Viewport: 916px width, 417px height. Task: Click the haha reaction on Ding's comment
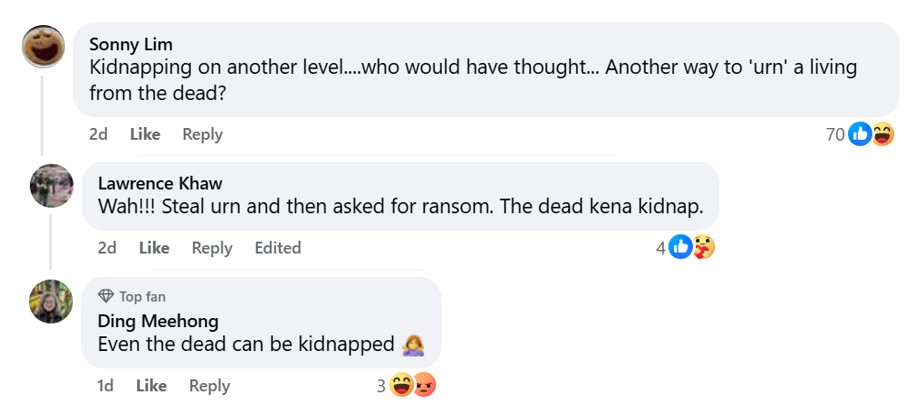[x=402, y=385]
